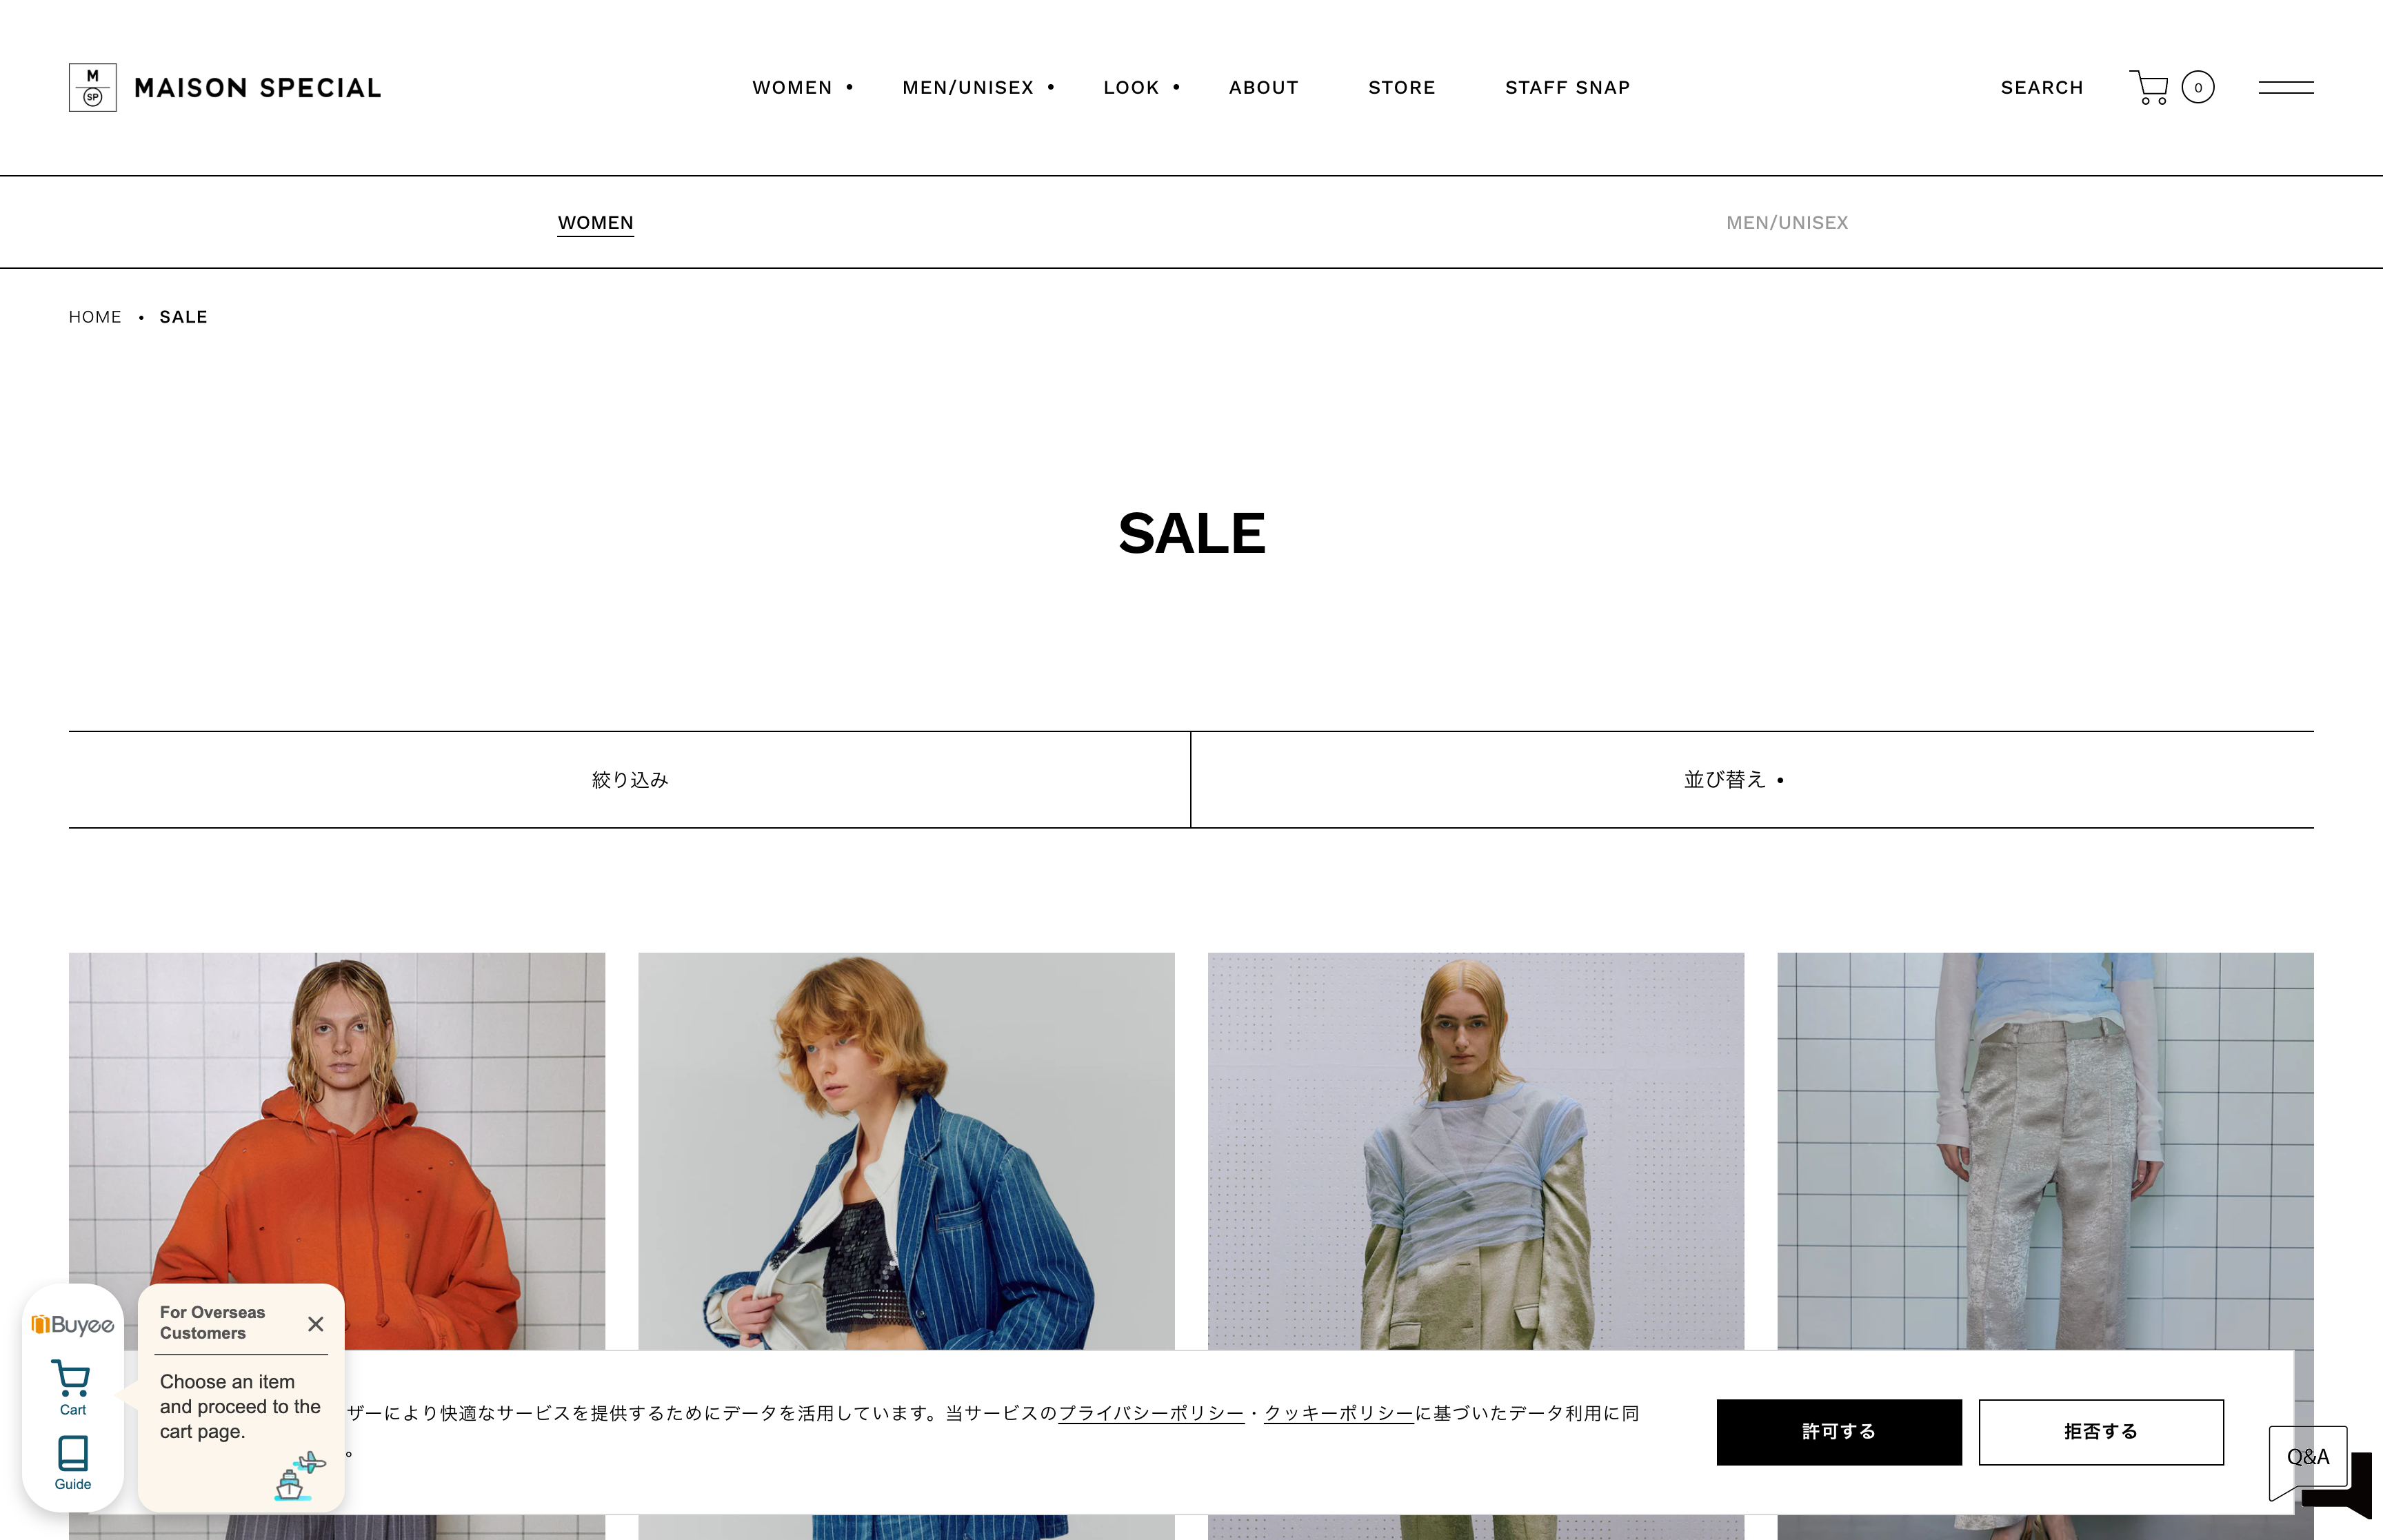The height and width of the screenshot is (1540, 2383).
Task: Click the 許可する accept button
Action: coord(1838,1432)
